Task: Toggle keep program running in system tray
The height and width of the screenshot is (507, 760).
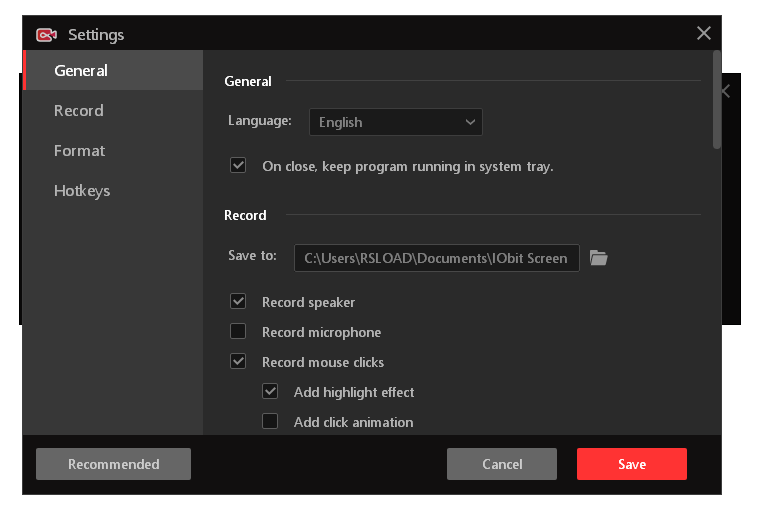Action: pos(238,166)
